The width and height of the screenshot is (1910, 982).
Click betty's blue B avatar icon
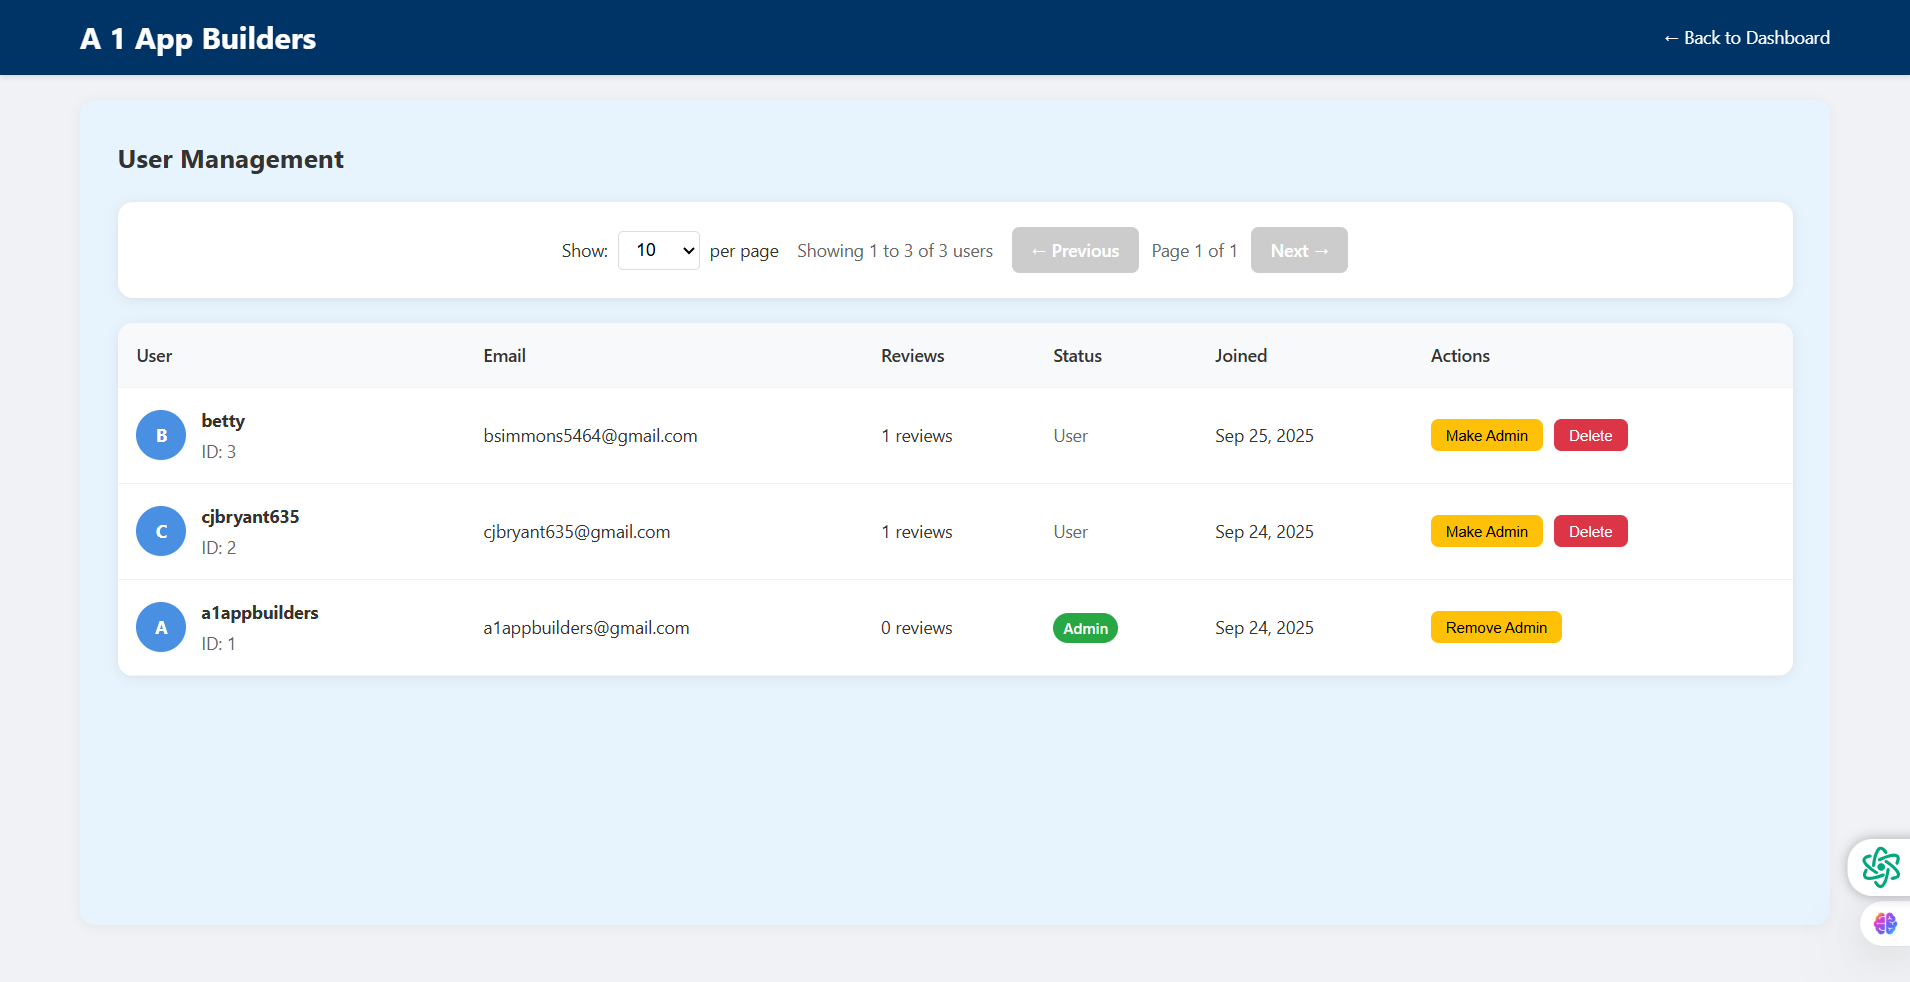[x=161, y=435]
